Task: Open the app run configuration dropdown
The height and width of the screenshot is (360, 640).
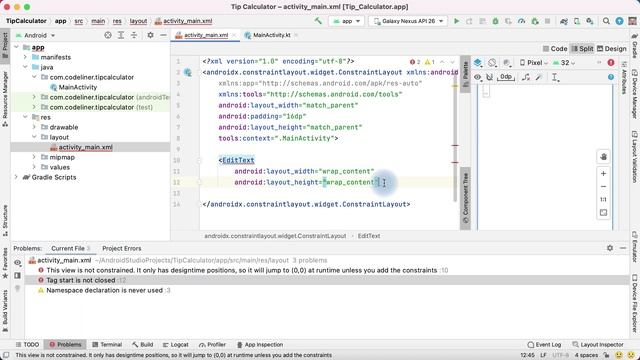Action: (x=347, y=21)
